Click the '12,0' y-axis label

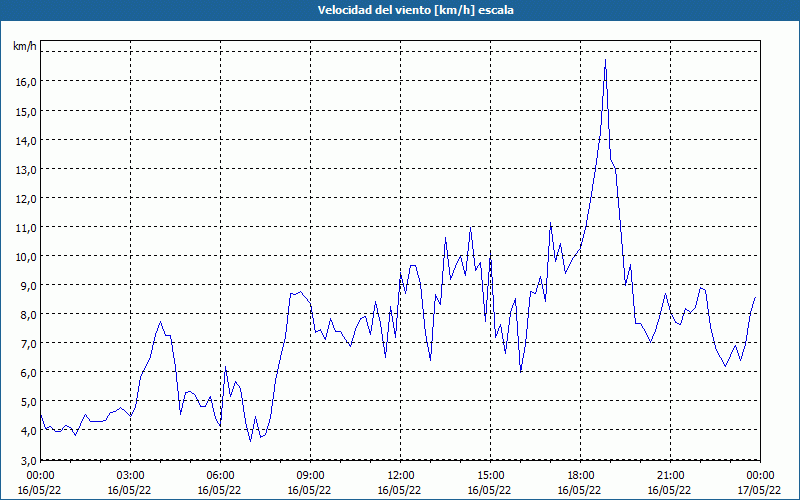click(x=26, y=198)
